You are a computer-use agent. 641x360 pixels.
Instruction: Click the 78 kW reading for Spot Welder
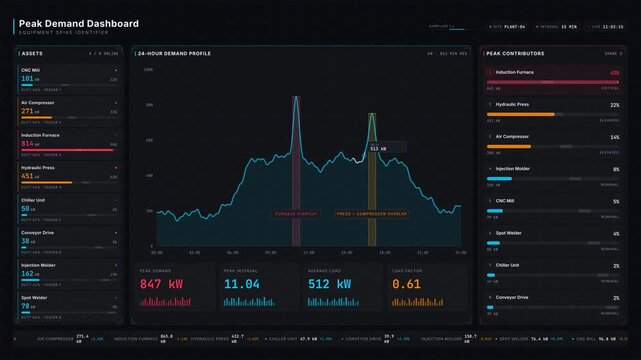click(27, 306)
